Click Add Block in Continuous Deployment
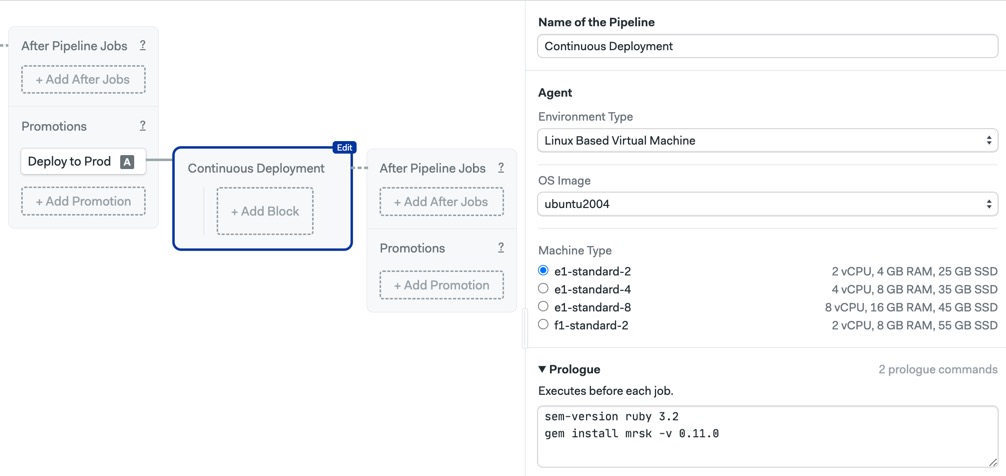Viewport: 1006px width, 476px height. (x=265, y=211)
